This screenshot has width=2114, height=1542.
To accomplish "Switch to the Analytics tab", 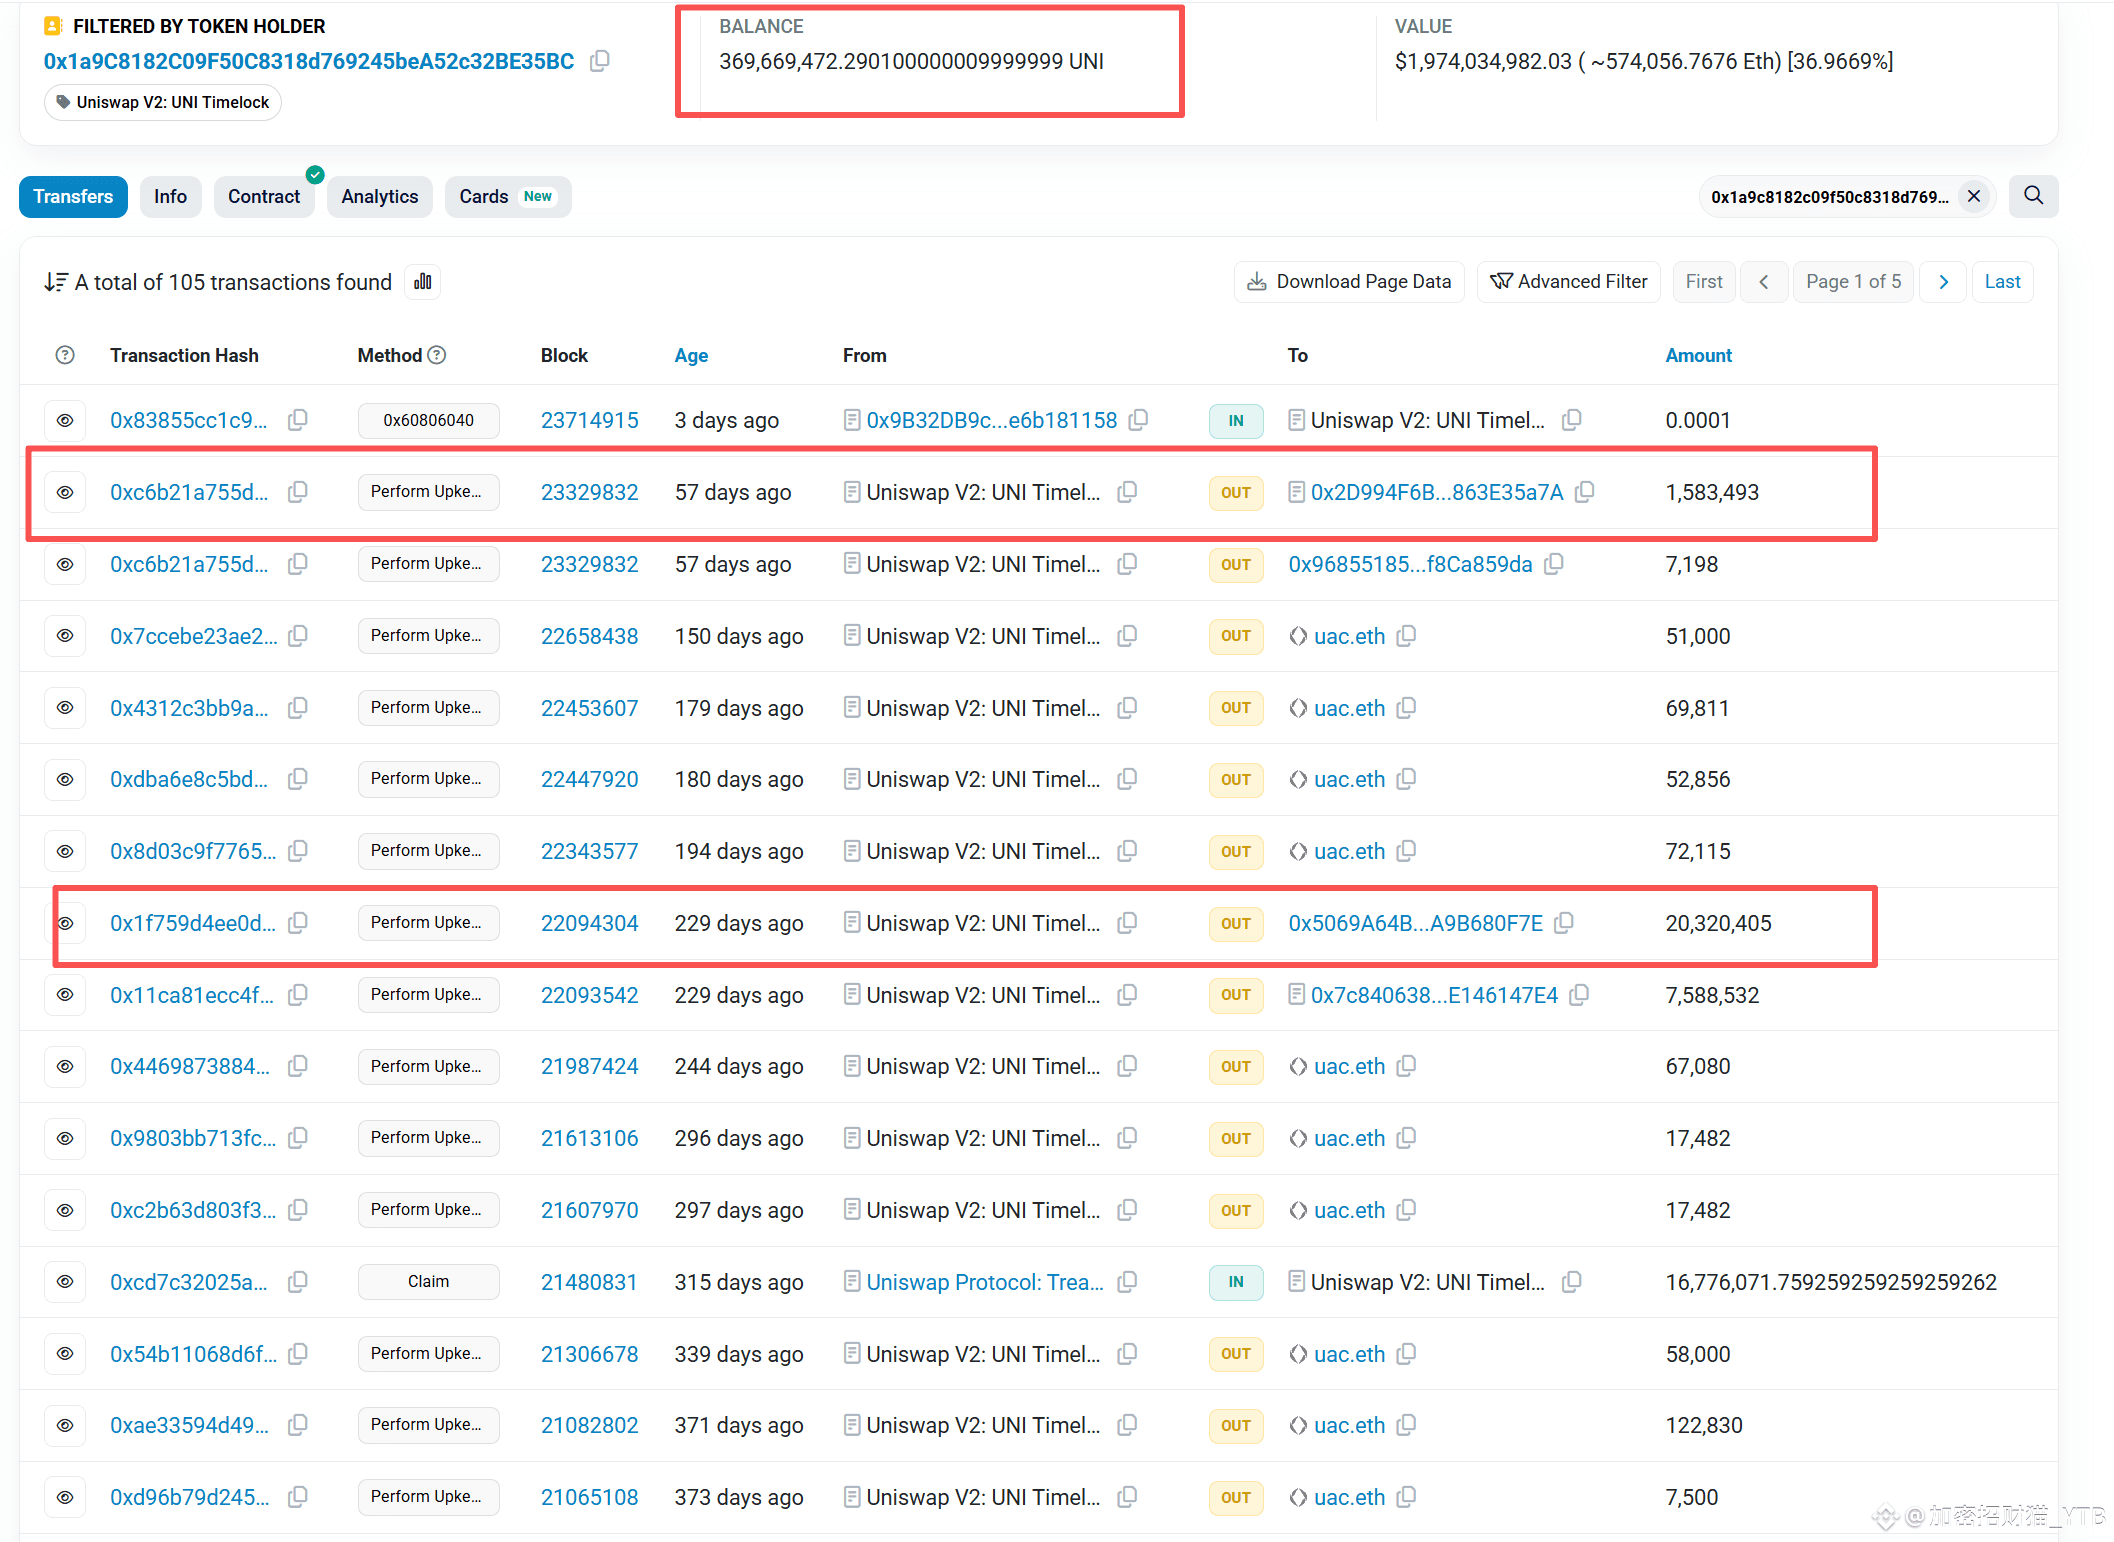I will (379, 197).
